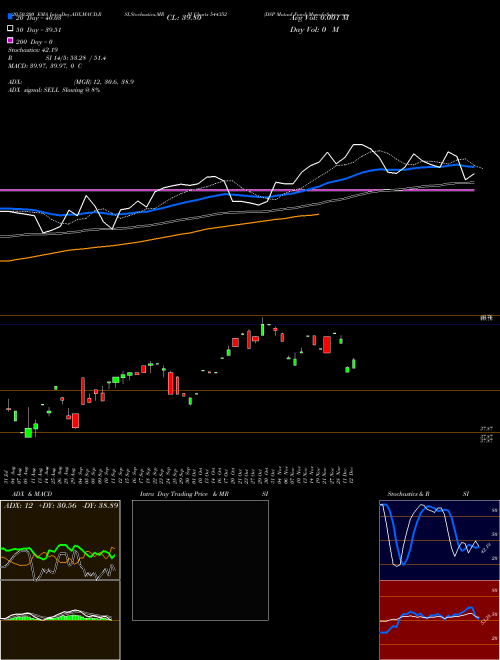Select the '200 Day = 0' legend text
The width and height of the screenshot is (500, 660).
tap(35, 42)
